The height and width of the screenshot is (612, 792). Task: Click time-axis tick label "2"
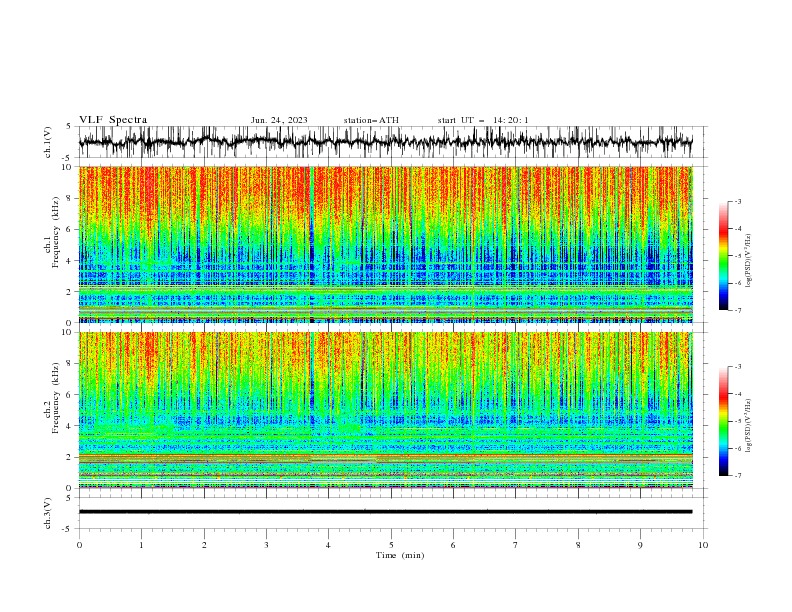tap(204, 545)
